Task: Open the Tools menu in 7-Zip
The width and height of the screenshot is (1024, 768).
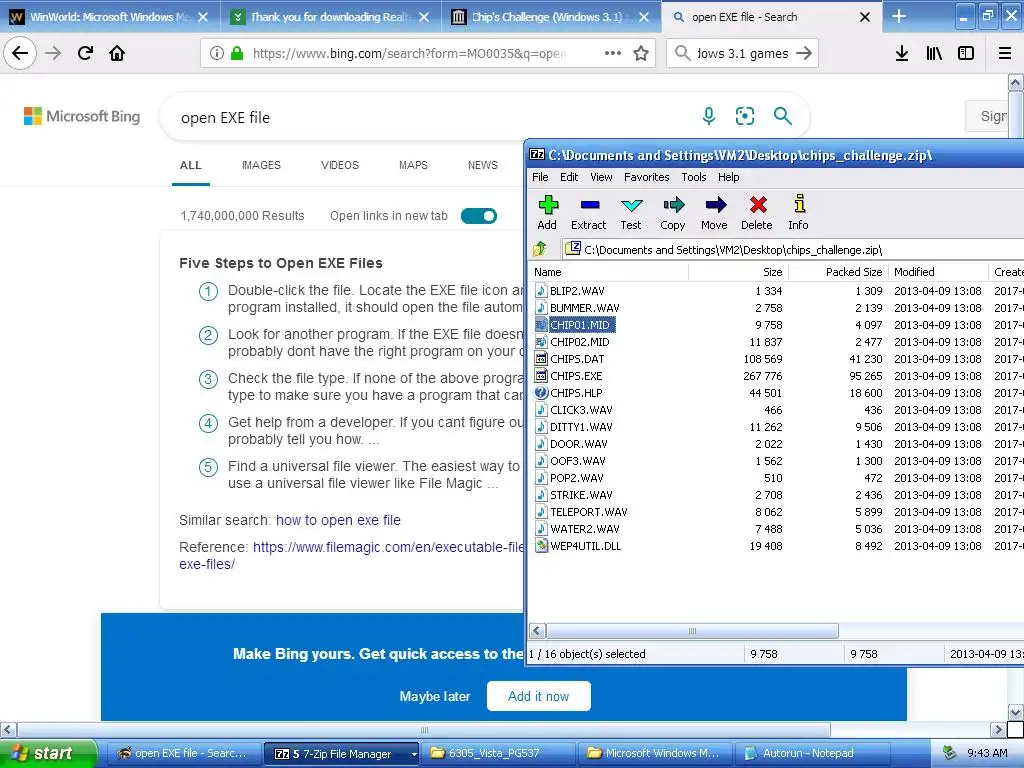Action: click(x=694, y=177)
